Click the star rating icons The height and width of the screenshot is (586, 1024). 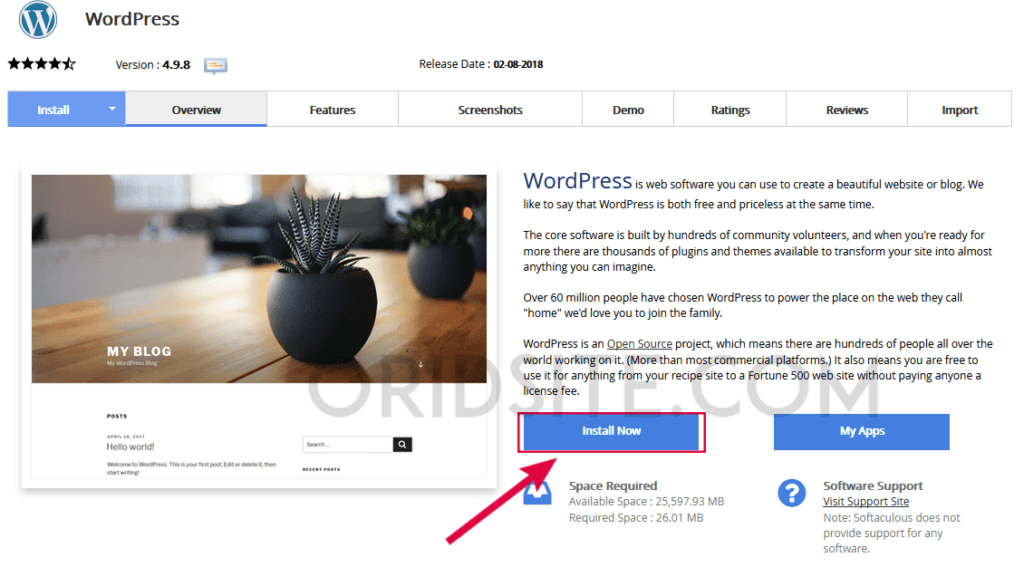coord(42,64)
